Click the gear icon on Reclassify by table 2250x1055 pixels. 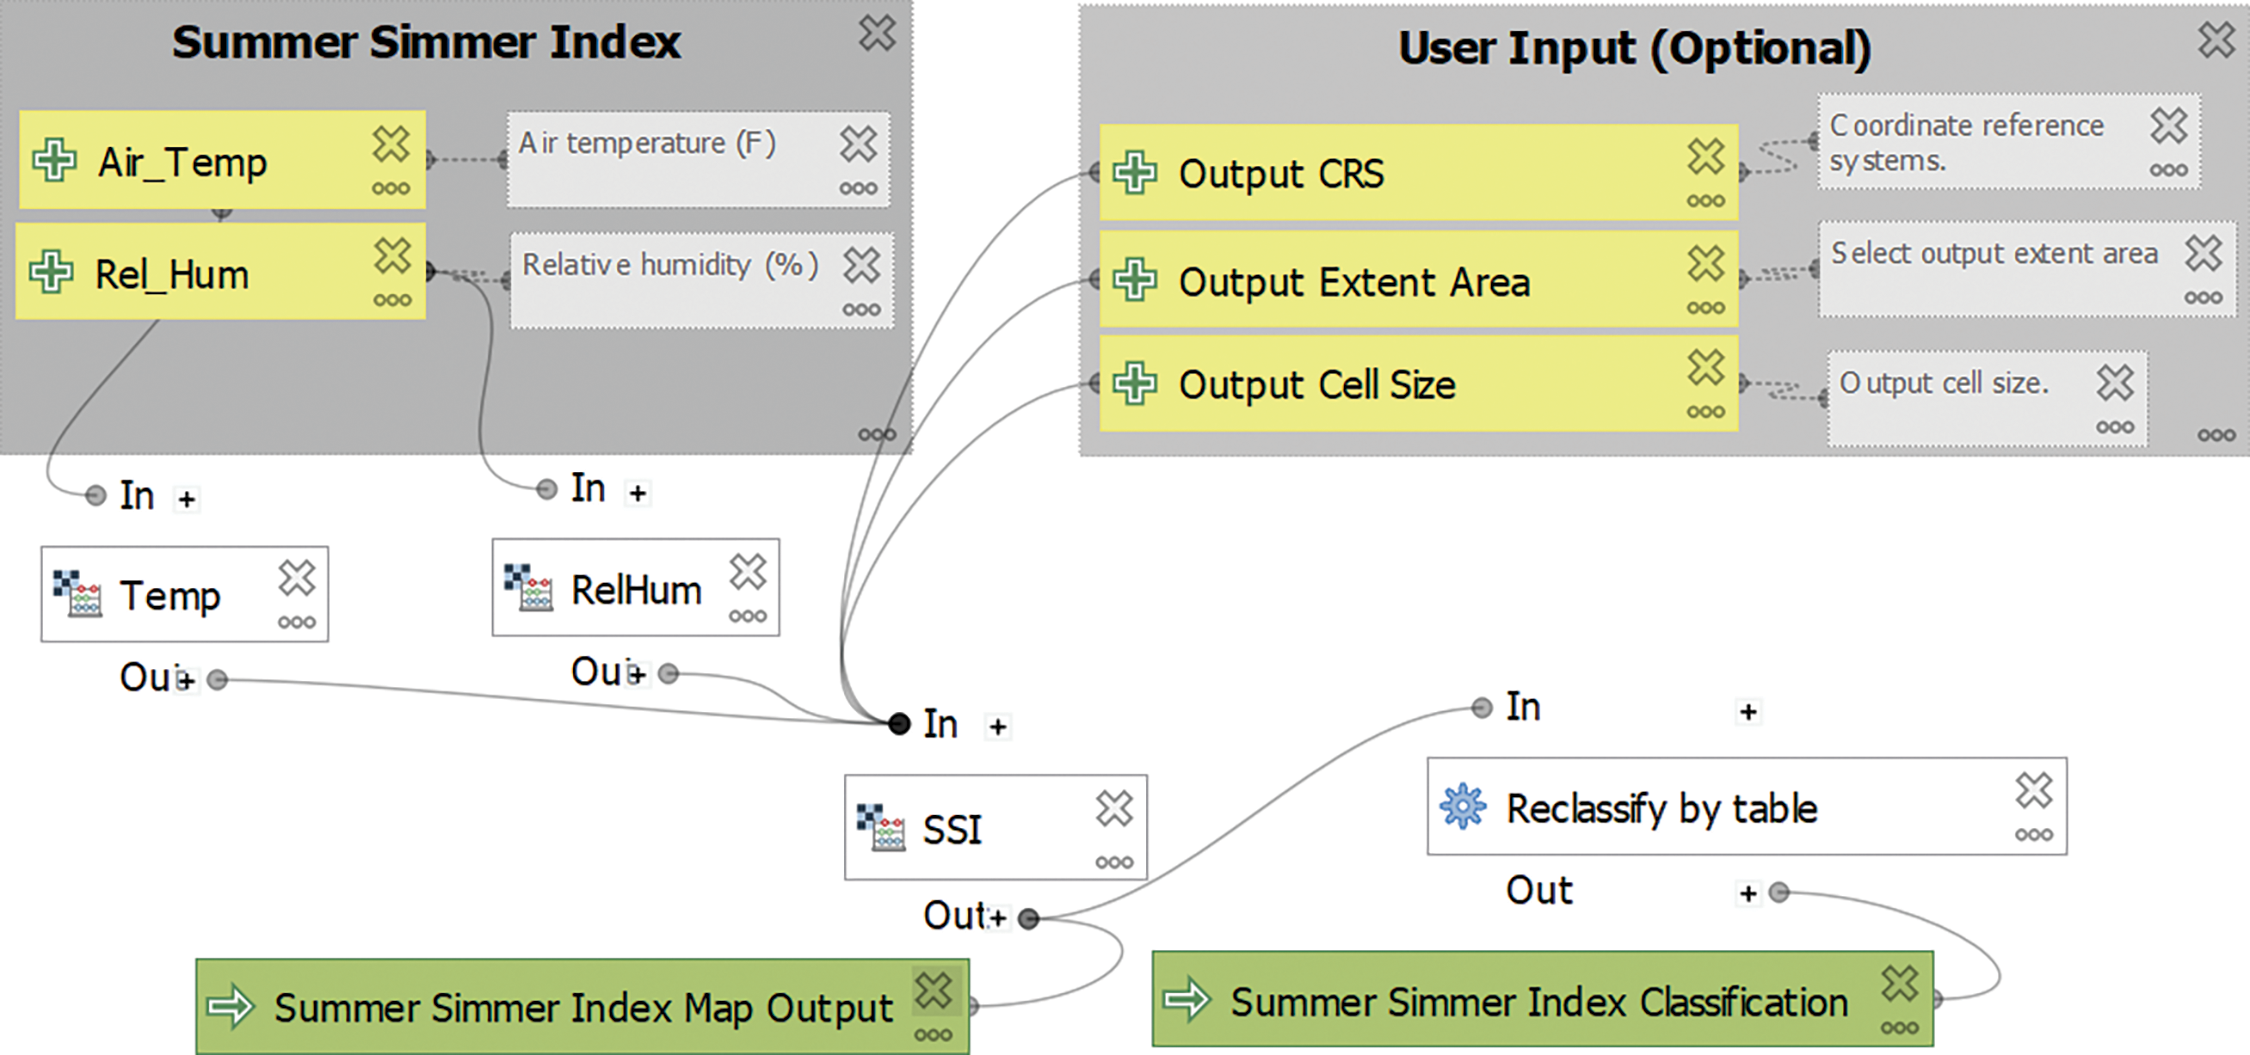coord(1462,807)
